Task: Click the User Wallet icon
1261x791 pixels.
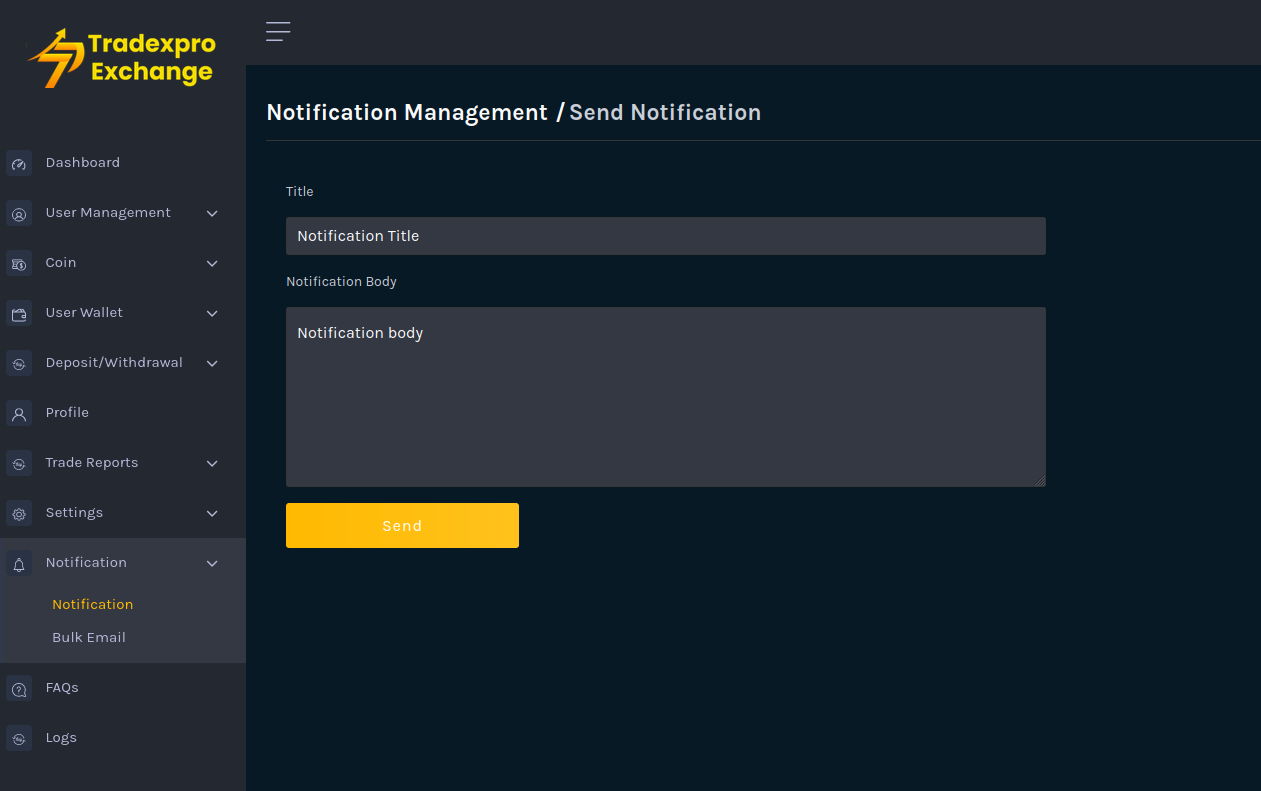Action: 19,314
